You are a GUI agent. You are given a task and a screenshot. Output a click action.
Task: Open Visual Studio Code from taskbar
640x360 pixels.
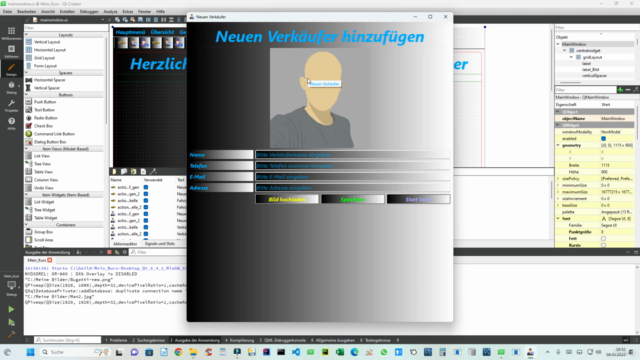tap(296, 352)
